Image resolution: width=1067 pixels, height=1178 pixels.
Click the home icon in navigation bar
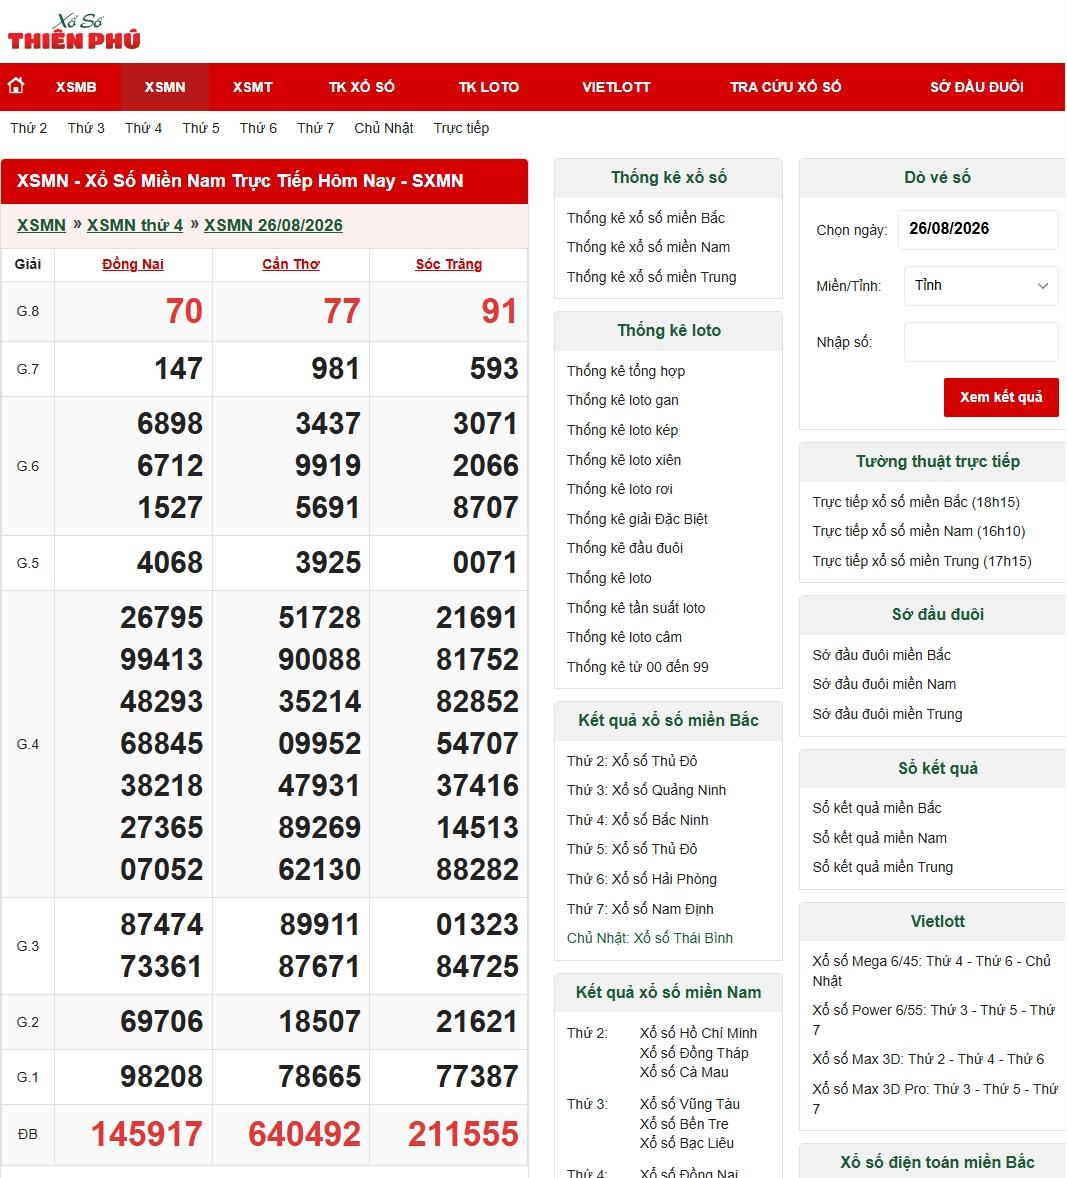pos(16,86)
